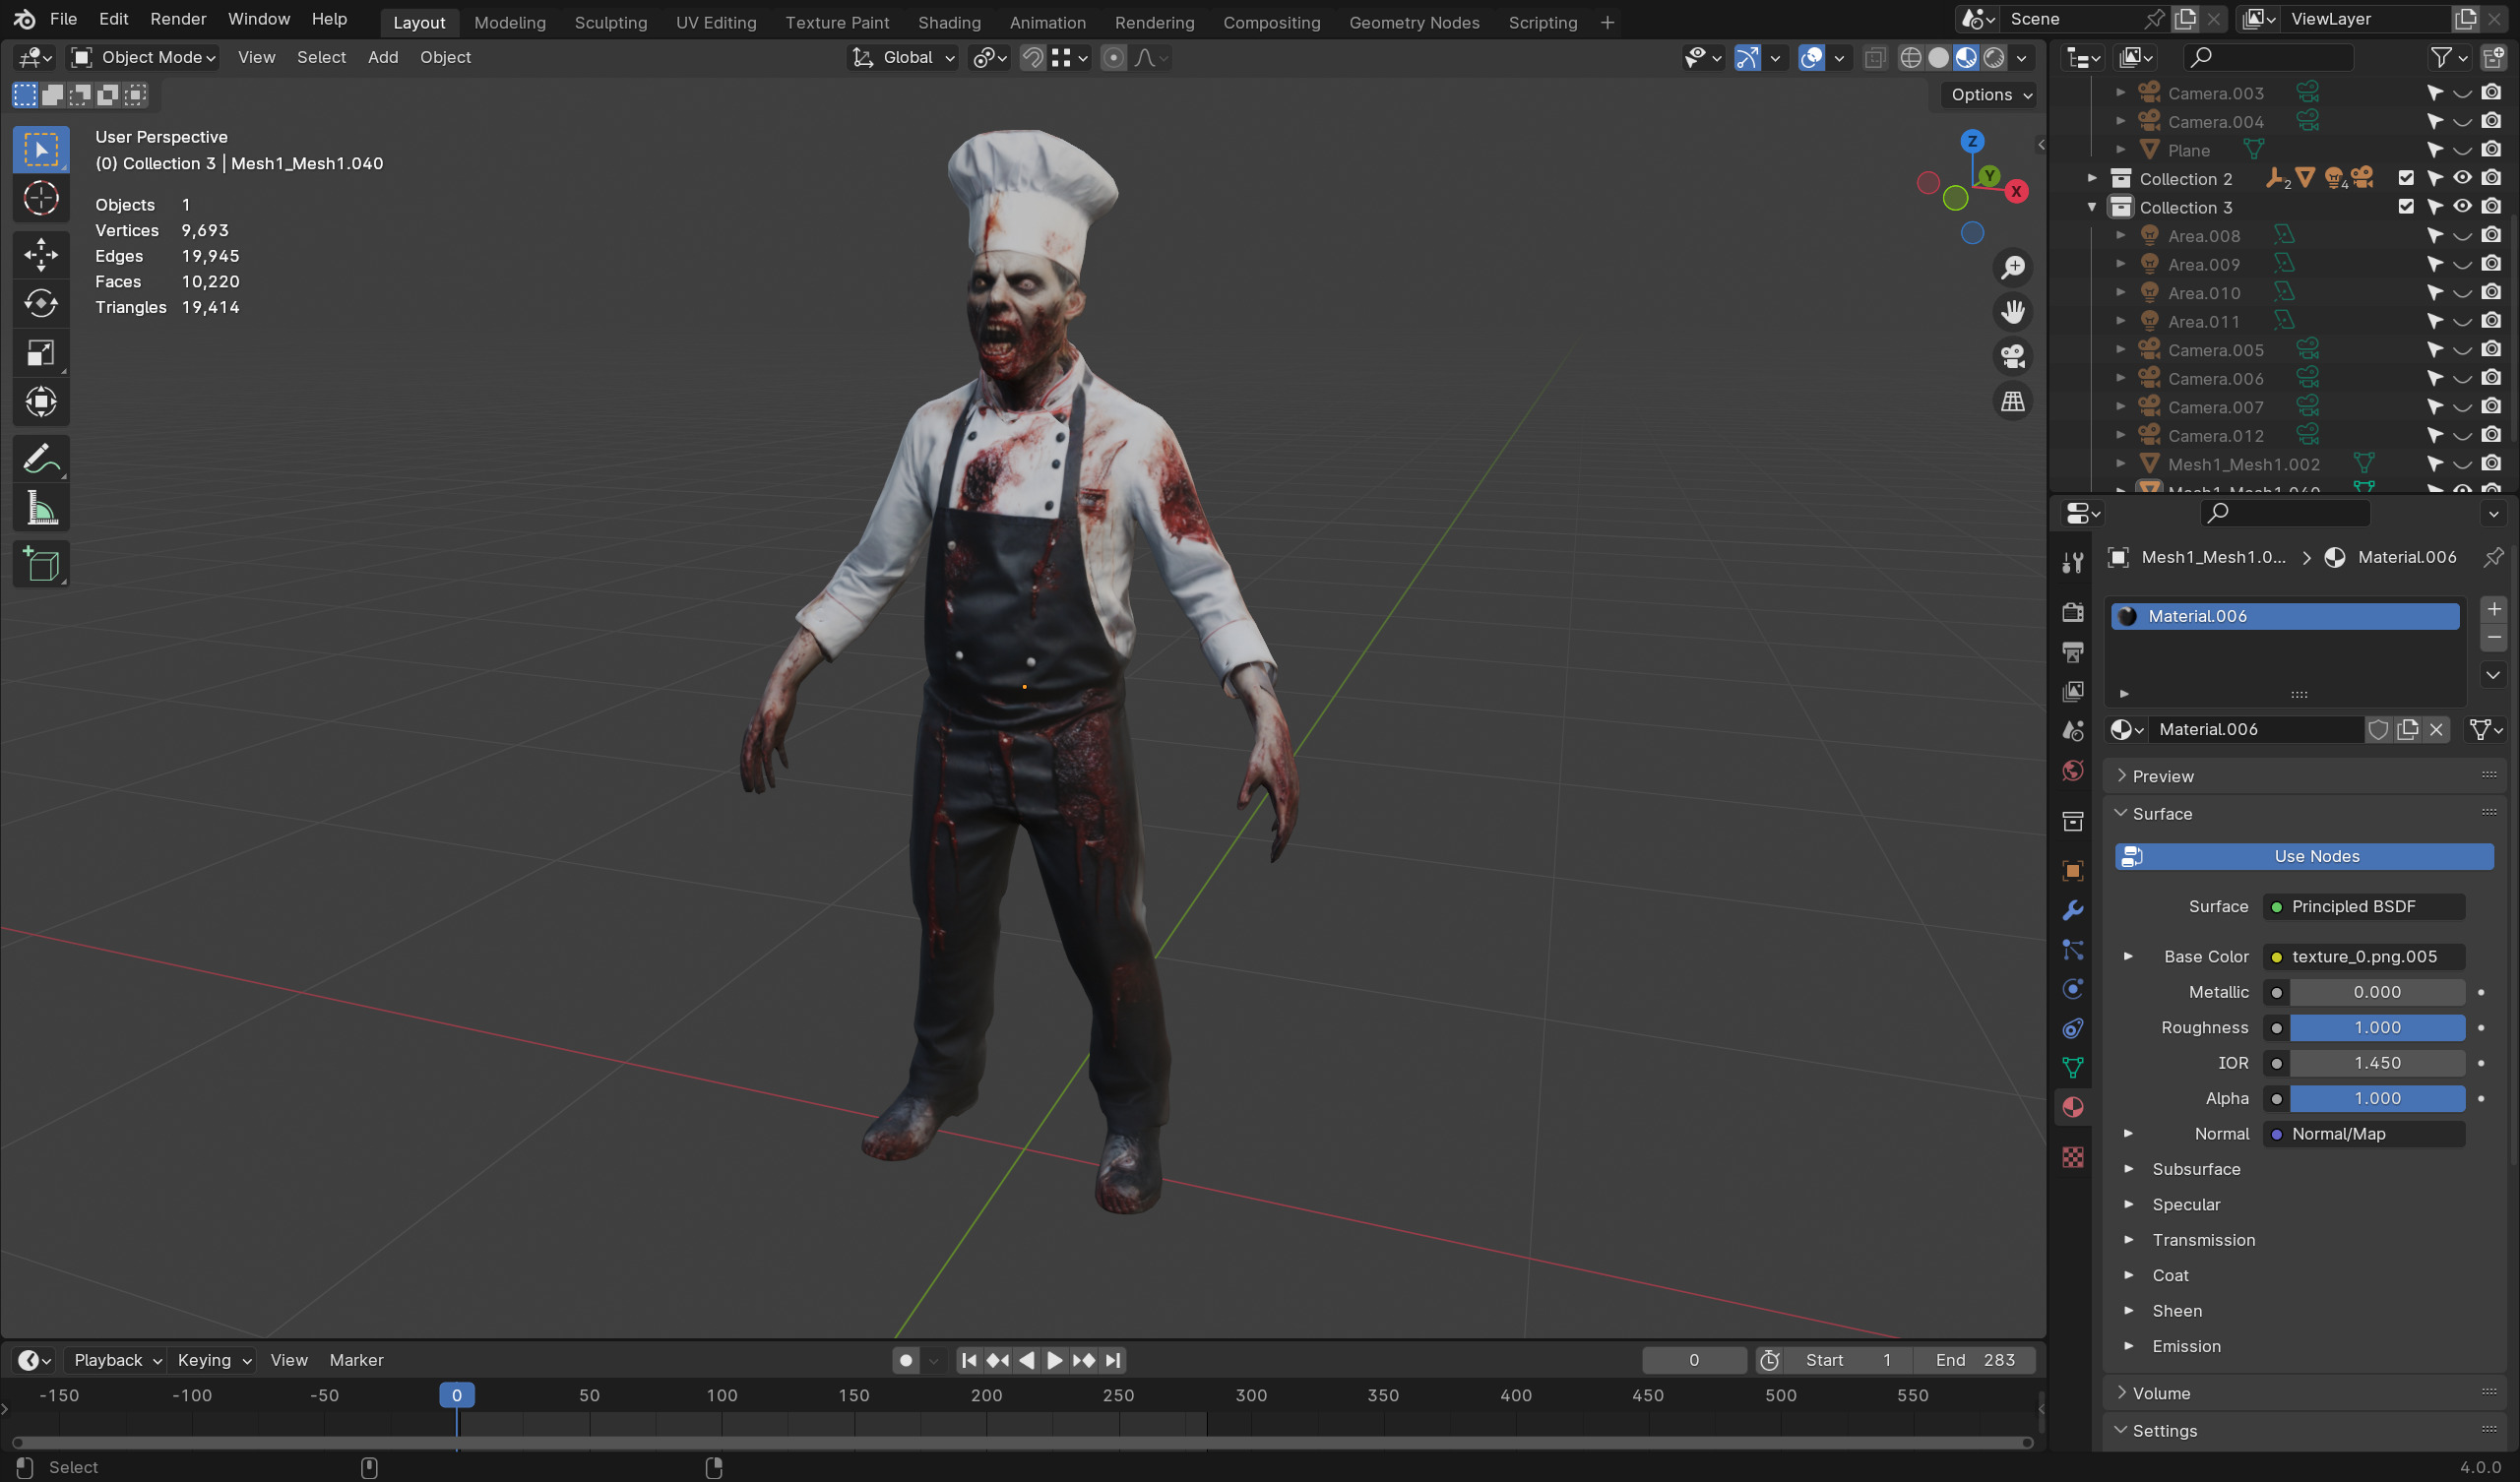Open the Physics properties tab
This screenshot has height=1482, width=2520.
point(2073,989)
